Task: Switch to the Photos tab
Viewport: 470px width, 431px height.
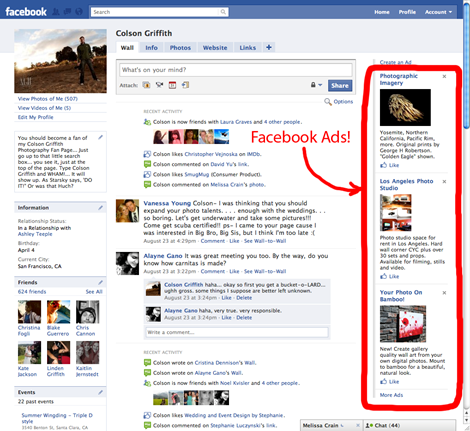Action: (180, 48)
